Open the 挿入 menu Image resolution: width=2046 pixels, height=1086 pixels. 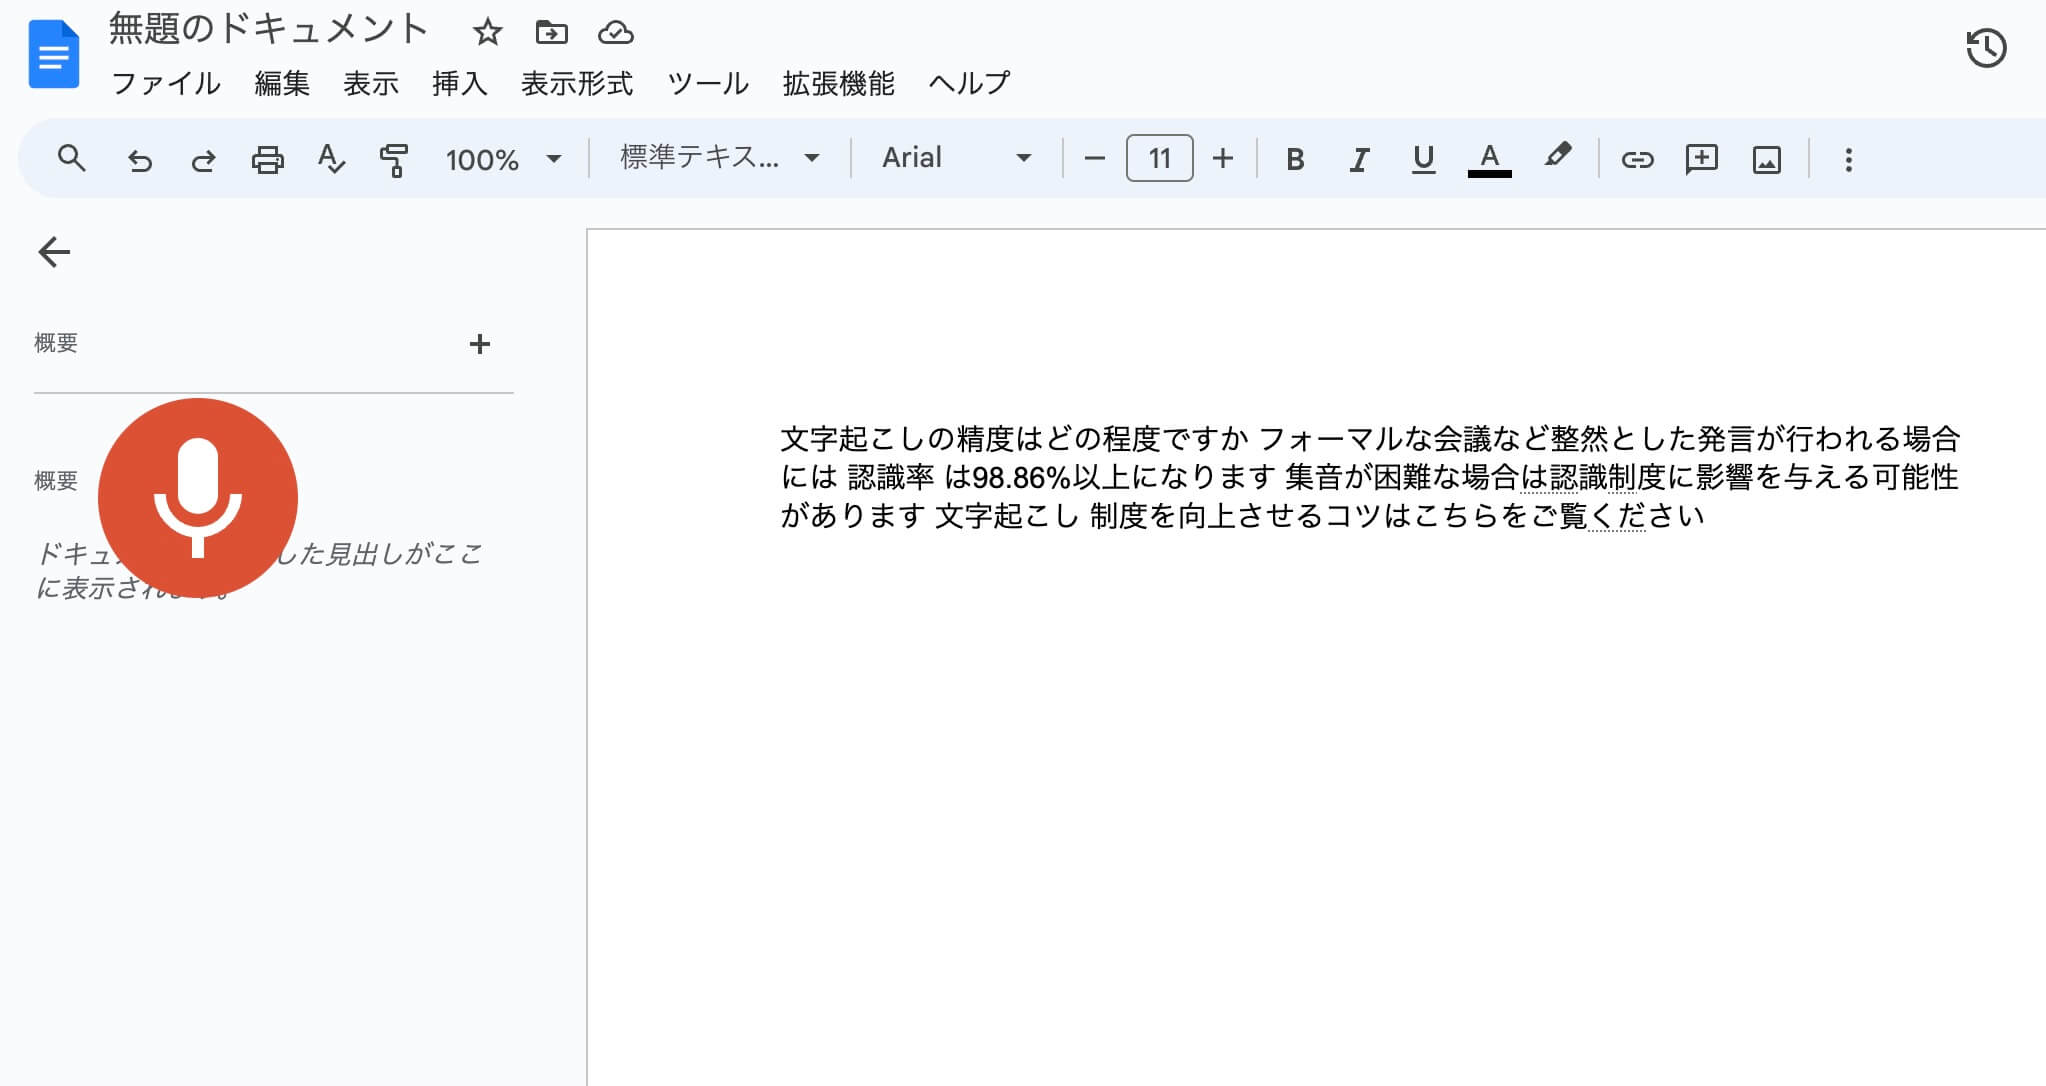click(x=460, y=84)
